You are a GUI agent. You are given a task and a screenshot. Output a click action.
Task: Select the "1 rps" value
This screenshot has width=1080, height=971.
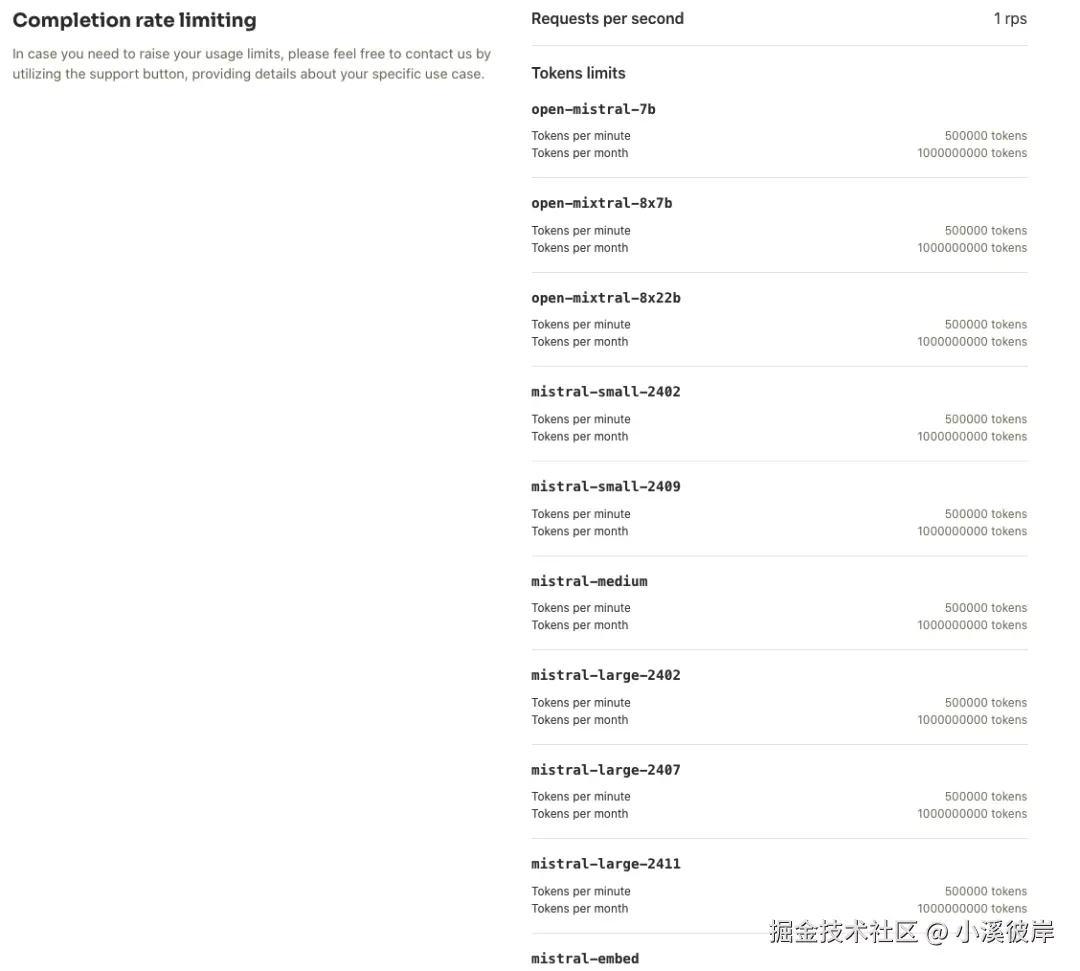pyautogui.click(x=1010, y=19)
